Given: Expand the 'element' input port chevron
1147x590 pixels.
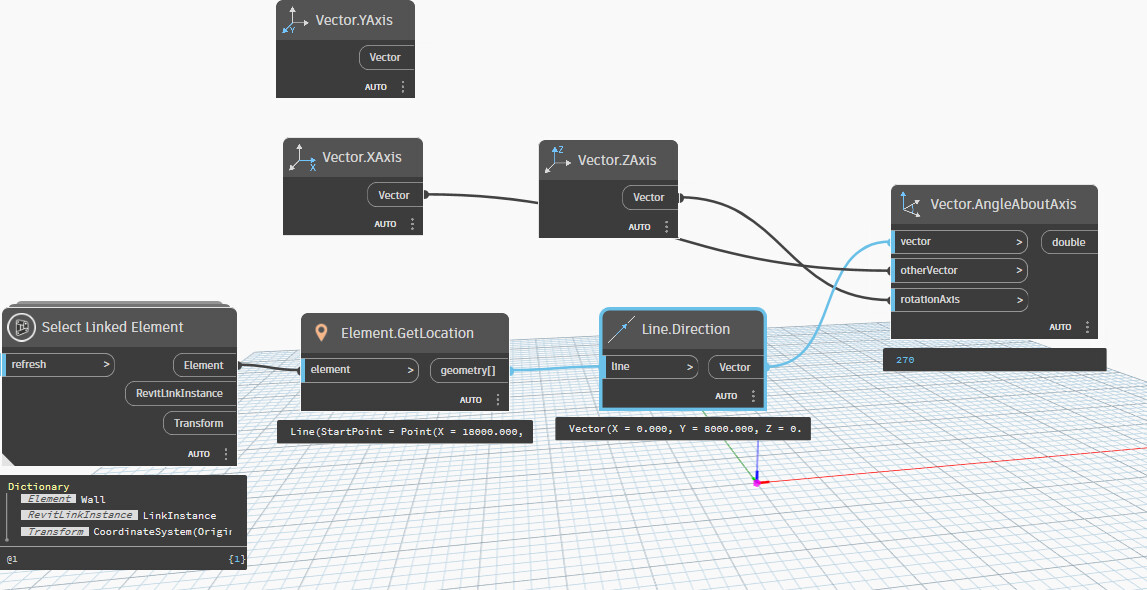Looking at the screenshot, I should tap(410, 370).
